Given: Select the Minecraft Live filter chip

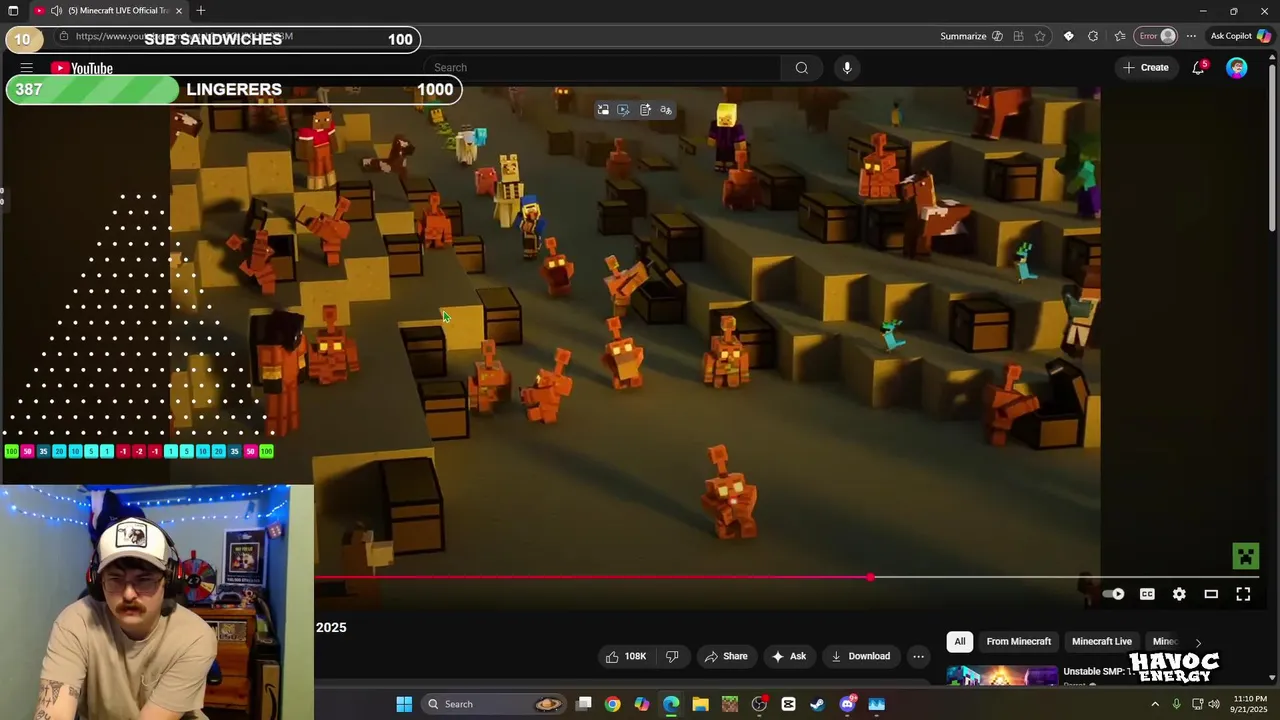Looking at the screenshot, I should pos(1102,641).
